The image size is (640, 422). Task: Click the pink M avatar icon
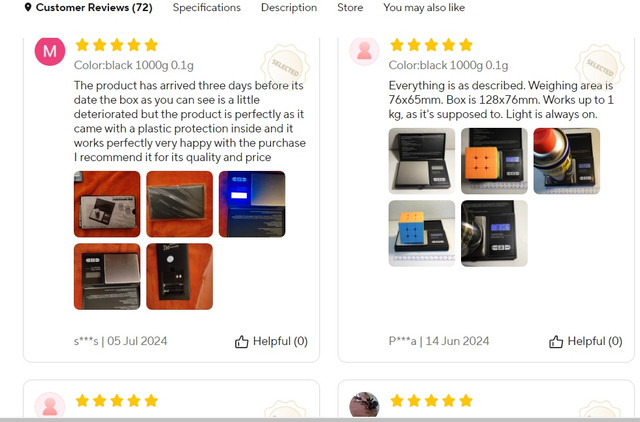tap(50, 51)
